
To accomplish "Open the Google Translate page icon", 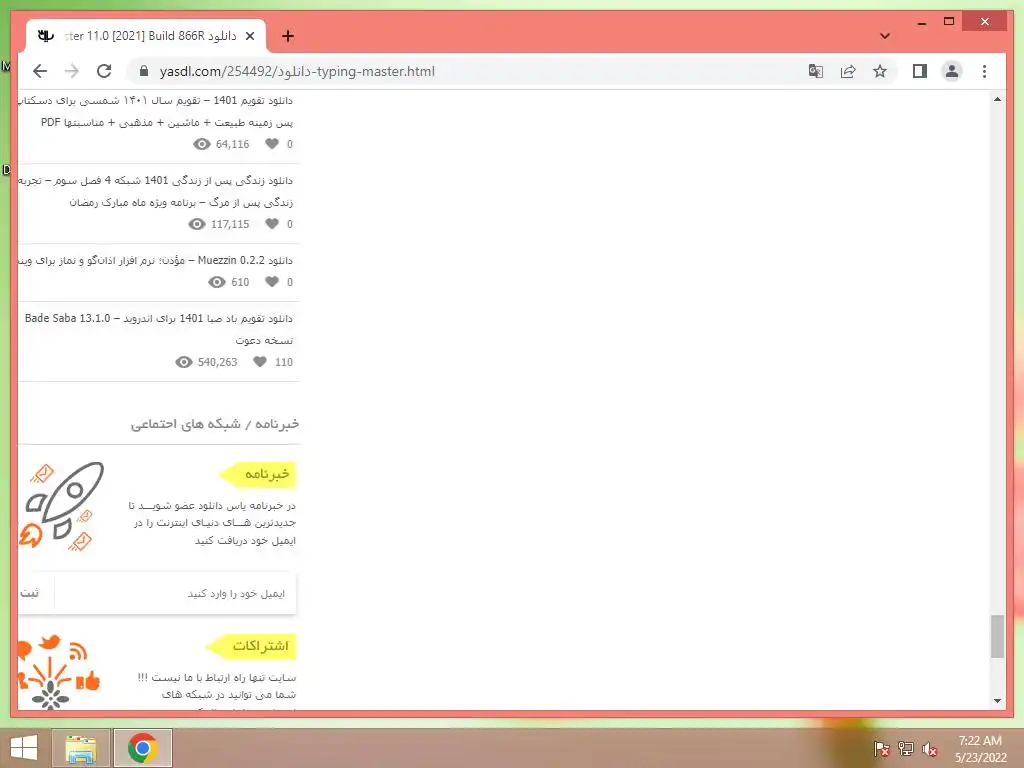I will coord(816,71).
